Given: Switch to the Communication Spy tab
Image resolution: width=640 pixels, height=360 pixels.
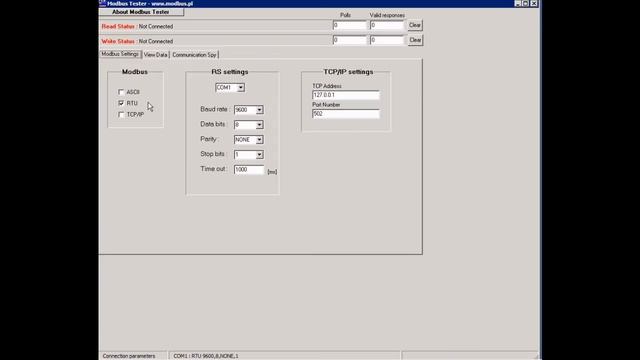Looking at the screenshot, I should pos(194,55).
